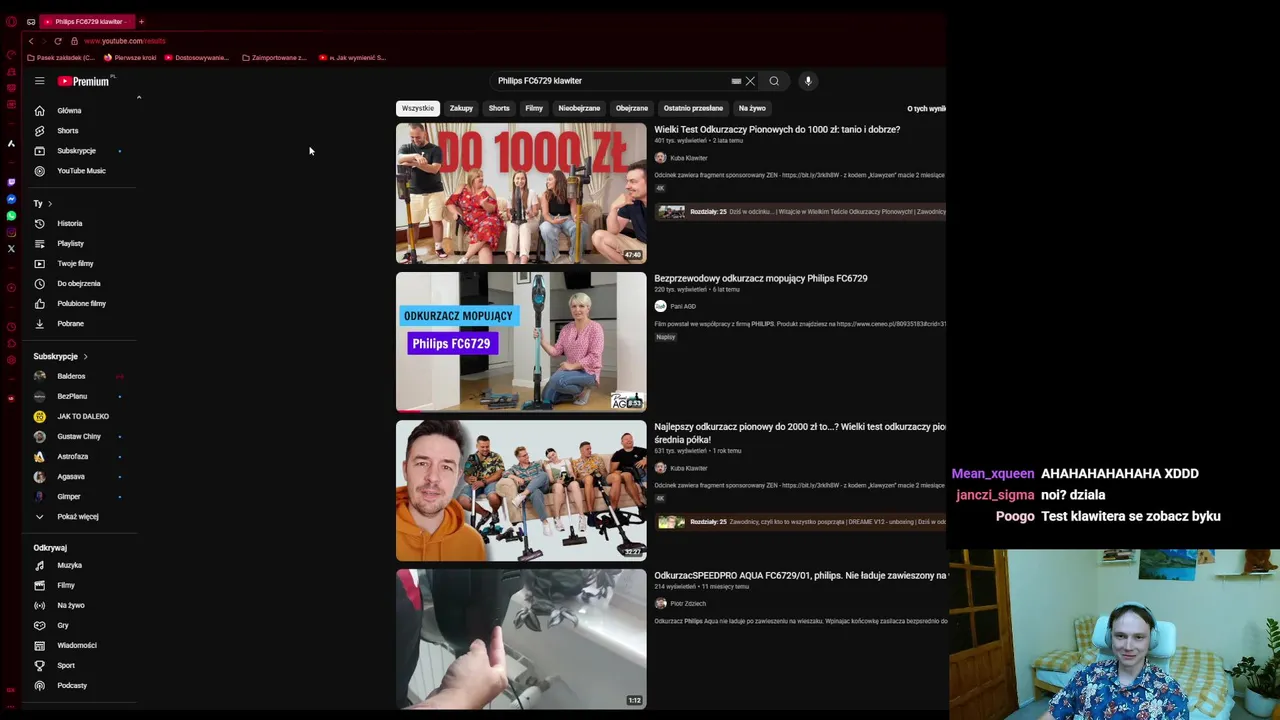Focus the YouTube search input field
Screen dimensions: 1280x720
tap(610, 81)
